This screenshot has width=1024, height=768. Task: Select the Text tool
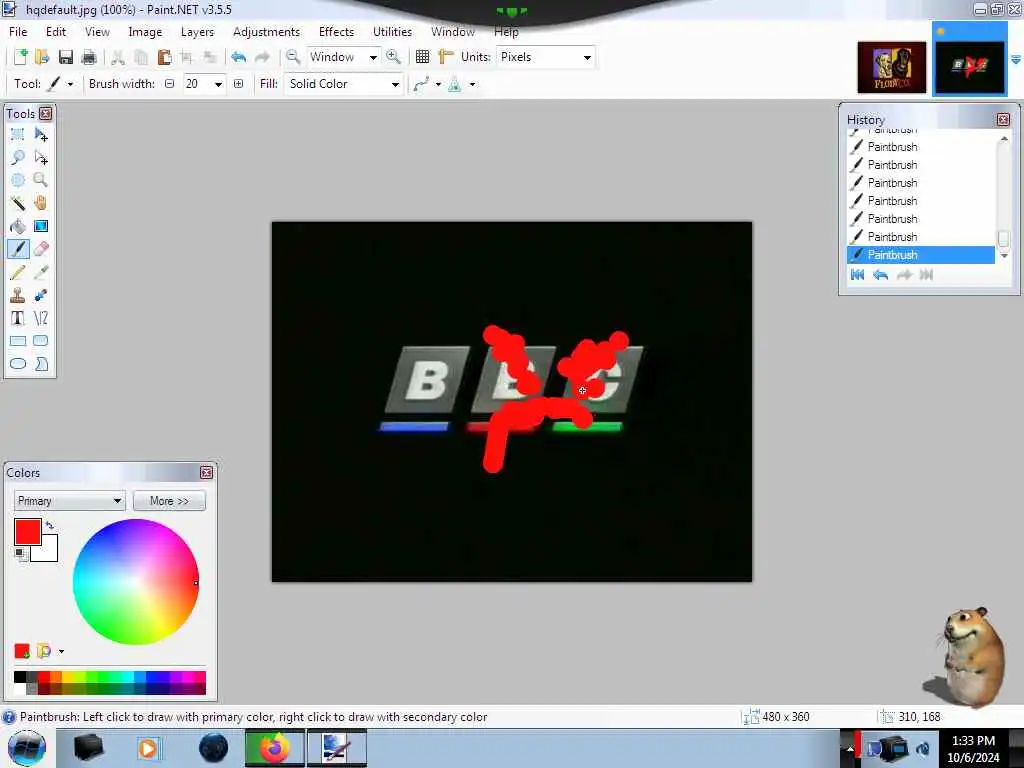pyautogui.click(x=18, y=318)
